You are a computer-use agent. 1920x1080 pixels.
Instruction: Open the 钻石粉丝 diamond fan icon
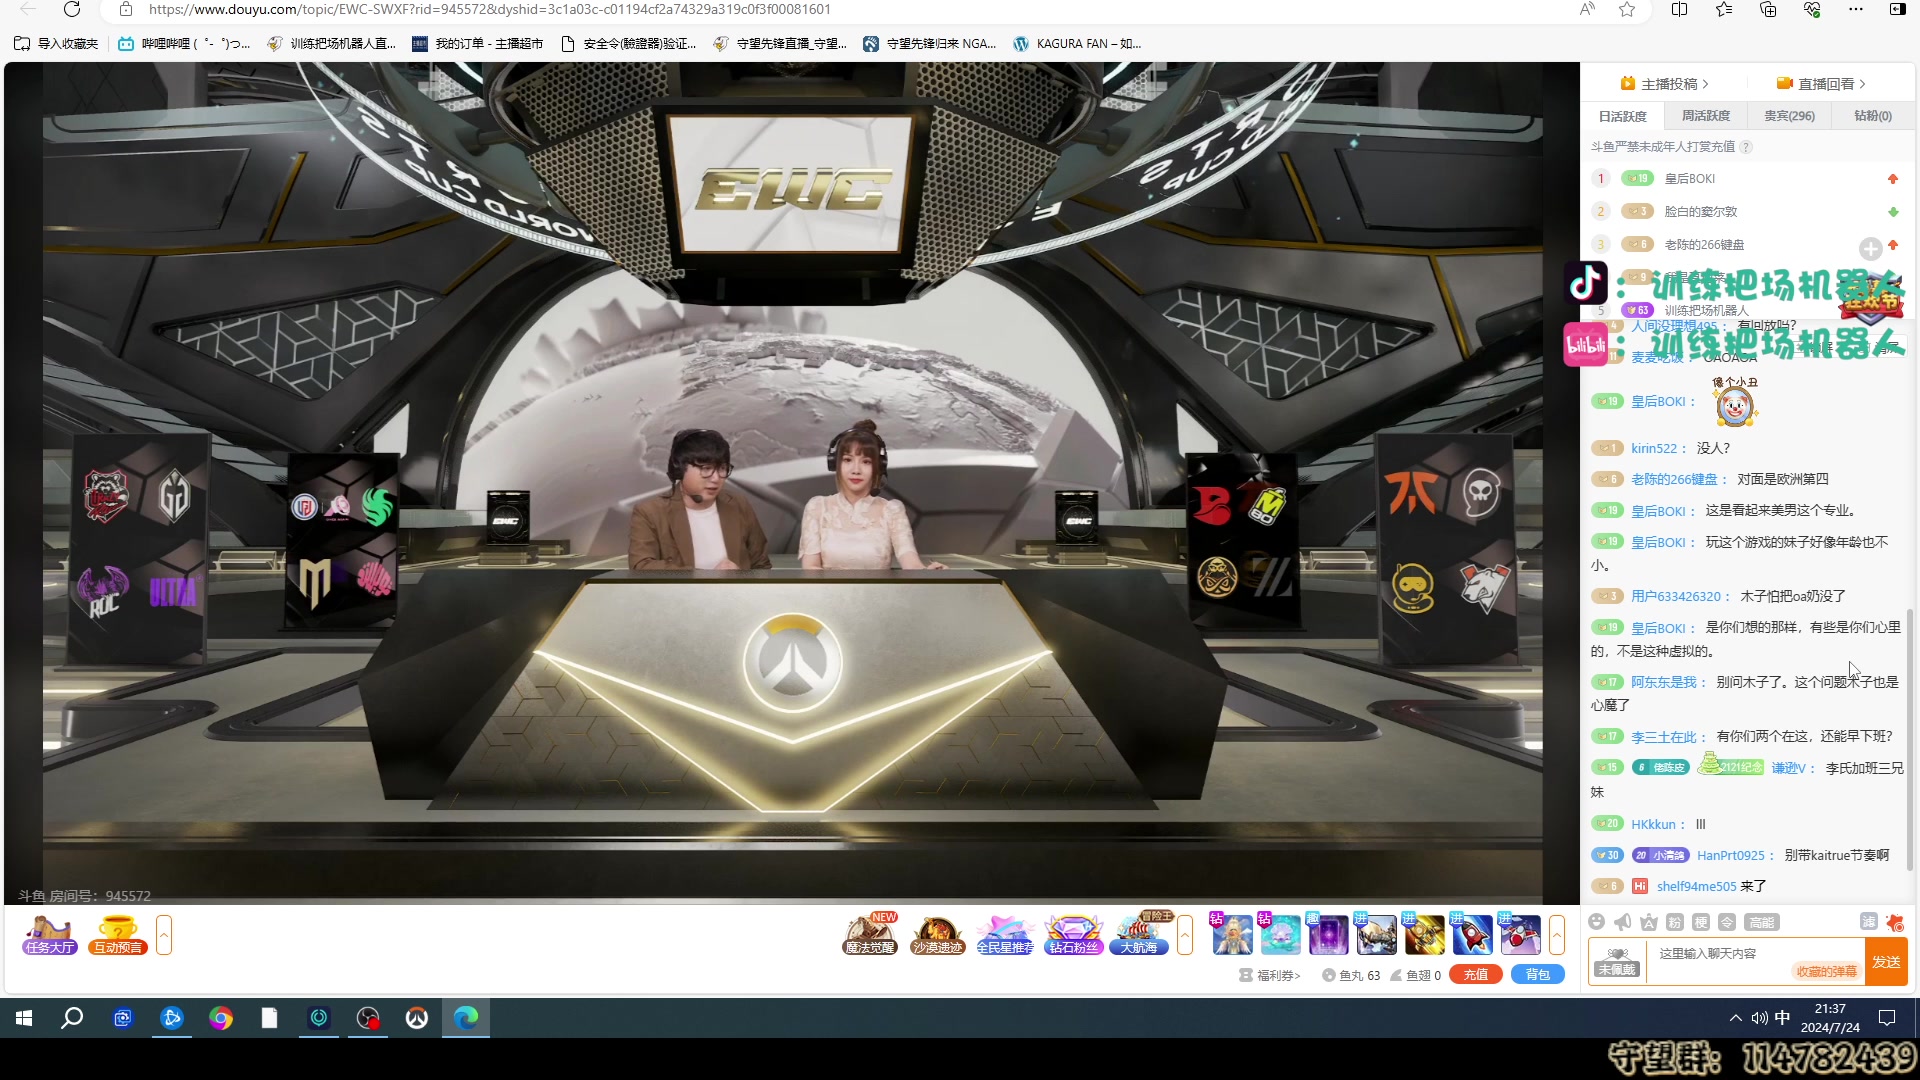click(x=1073, y=935)
